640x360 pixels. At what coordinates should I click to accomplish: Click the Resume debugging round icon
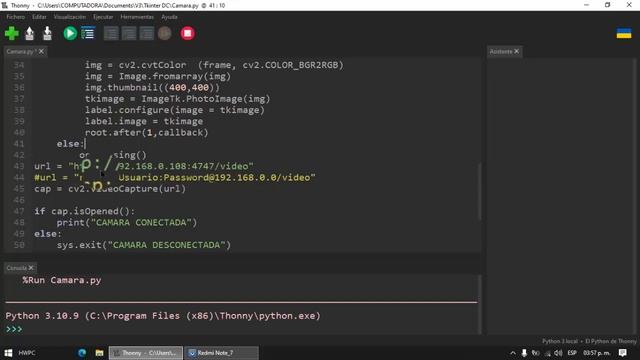(164, 33)
